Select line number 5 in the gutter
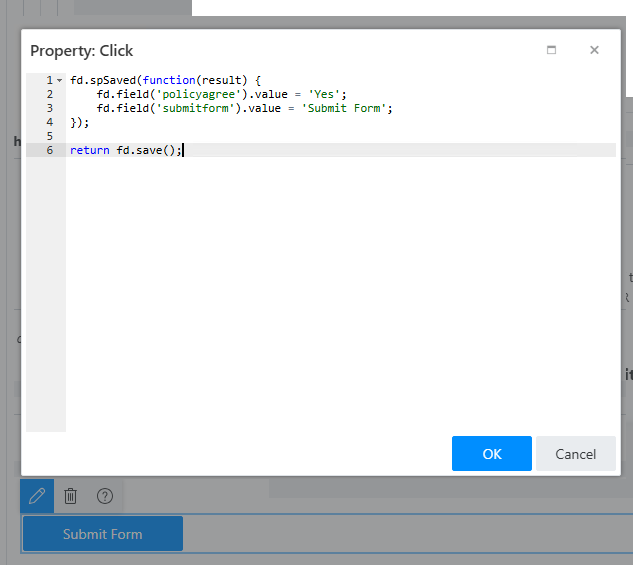Screen dimensions: 633x565 coord(48,136)
